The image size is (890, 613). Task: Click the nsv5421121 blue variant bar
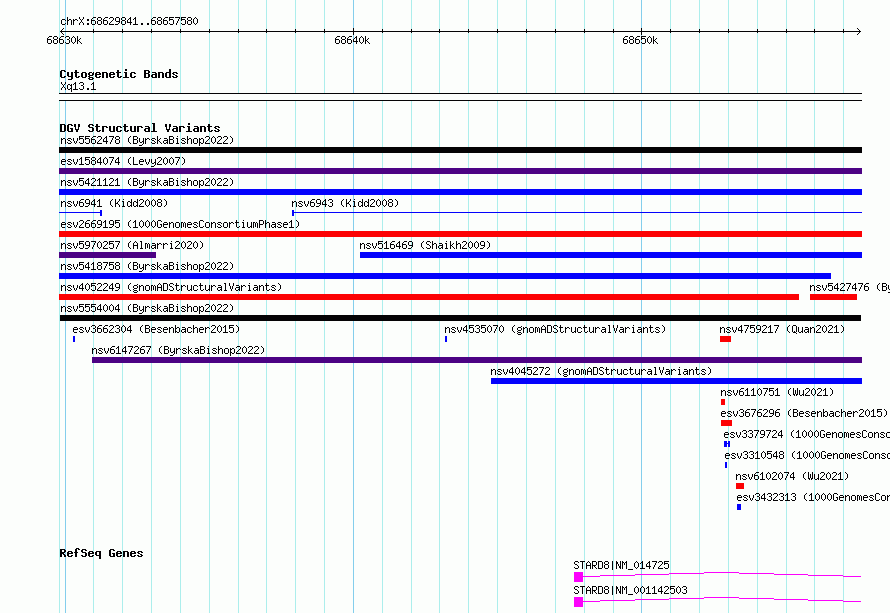[460, 192]
